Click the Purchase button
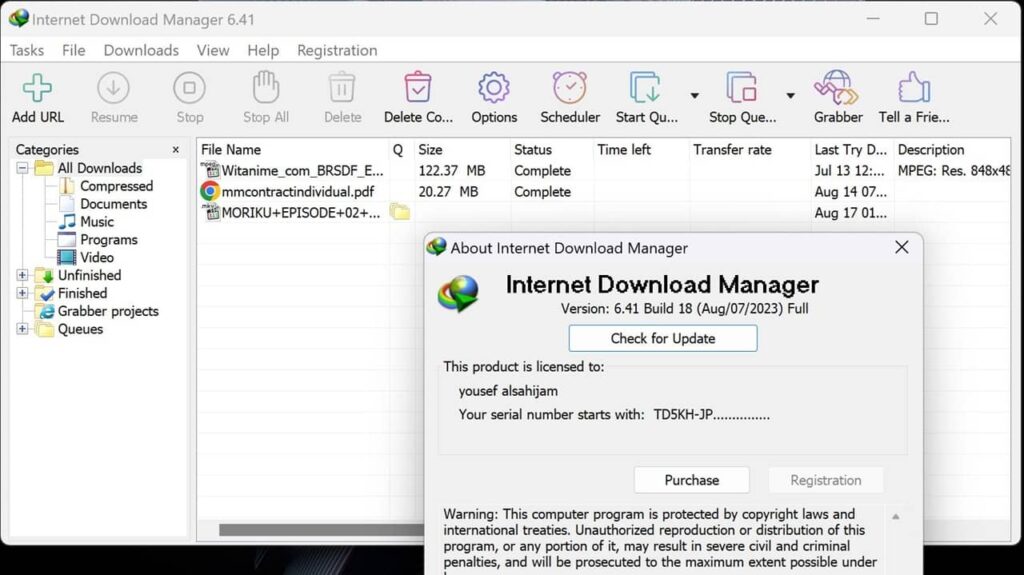 pos(692,480)
